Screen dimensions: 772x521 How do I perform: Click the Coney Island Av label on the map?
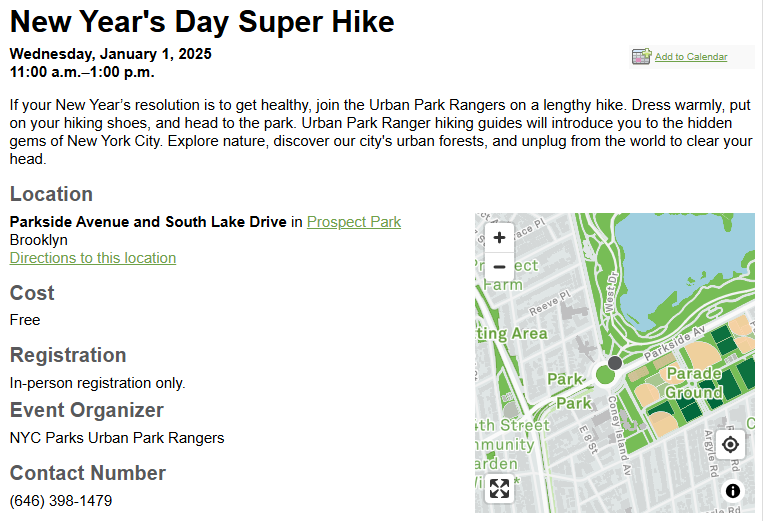coord(619,435)
